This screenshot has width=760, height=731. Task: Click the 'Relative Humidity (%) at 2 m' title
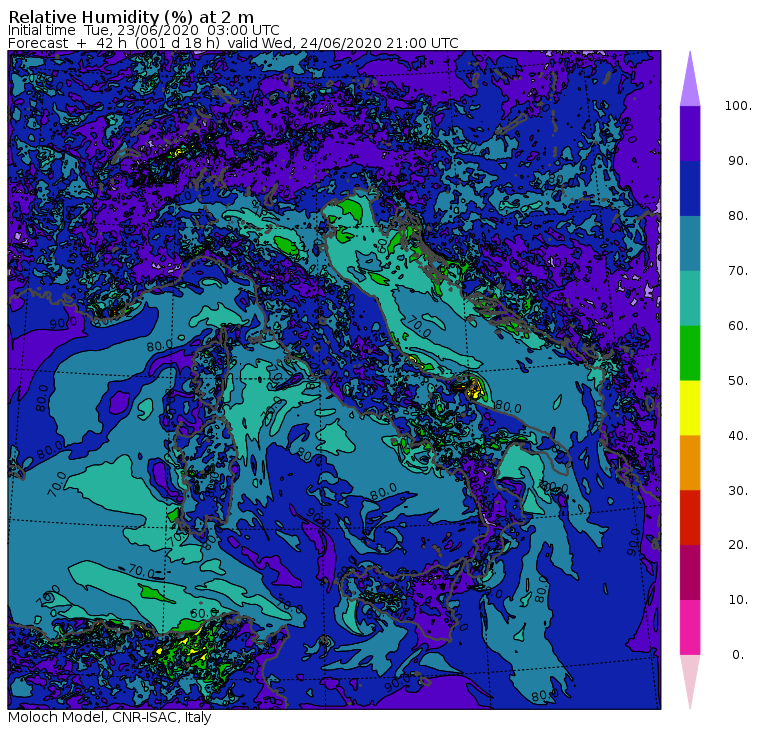tap(131, 17)
